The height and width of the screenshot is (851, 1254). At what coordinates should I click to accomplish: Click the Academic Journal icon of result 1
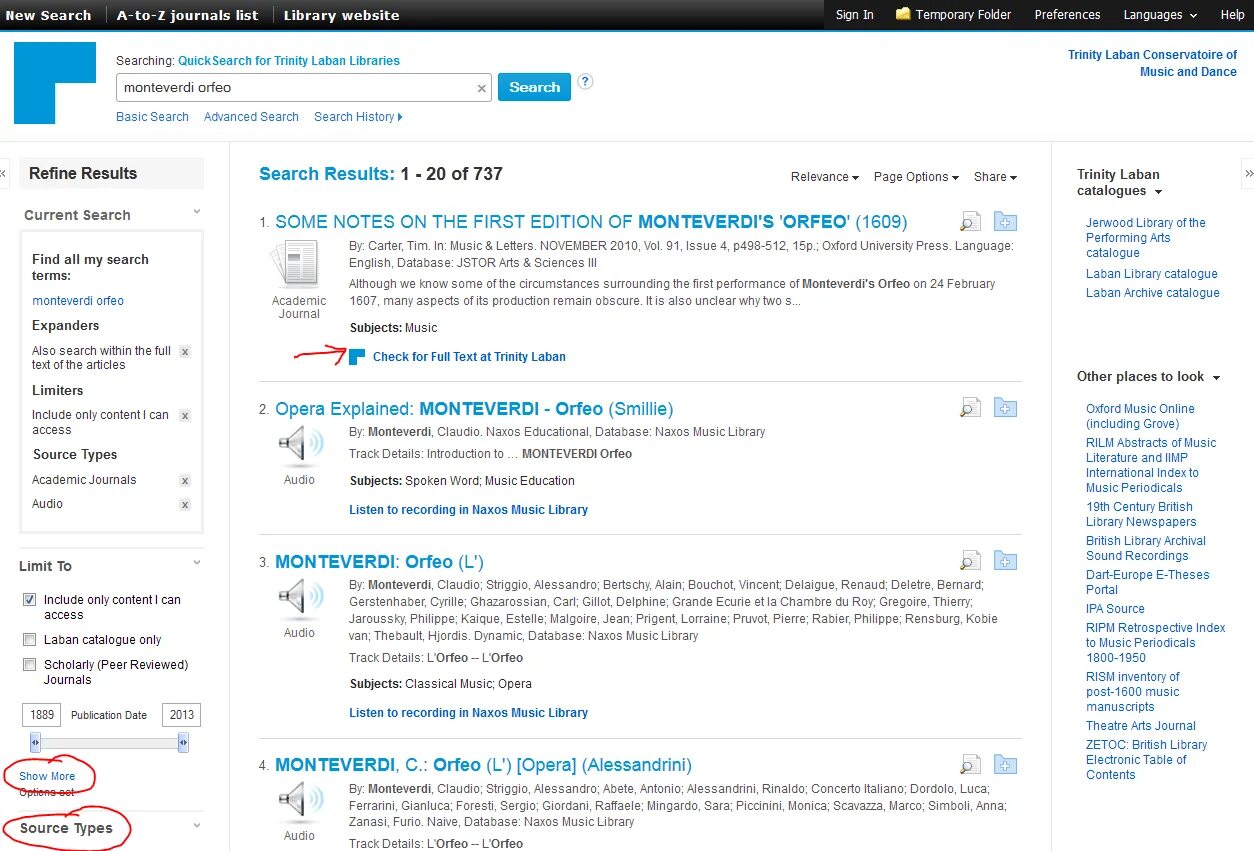tap(298, 265)
